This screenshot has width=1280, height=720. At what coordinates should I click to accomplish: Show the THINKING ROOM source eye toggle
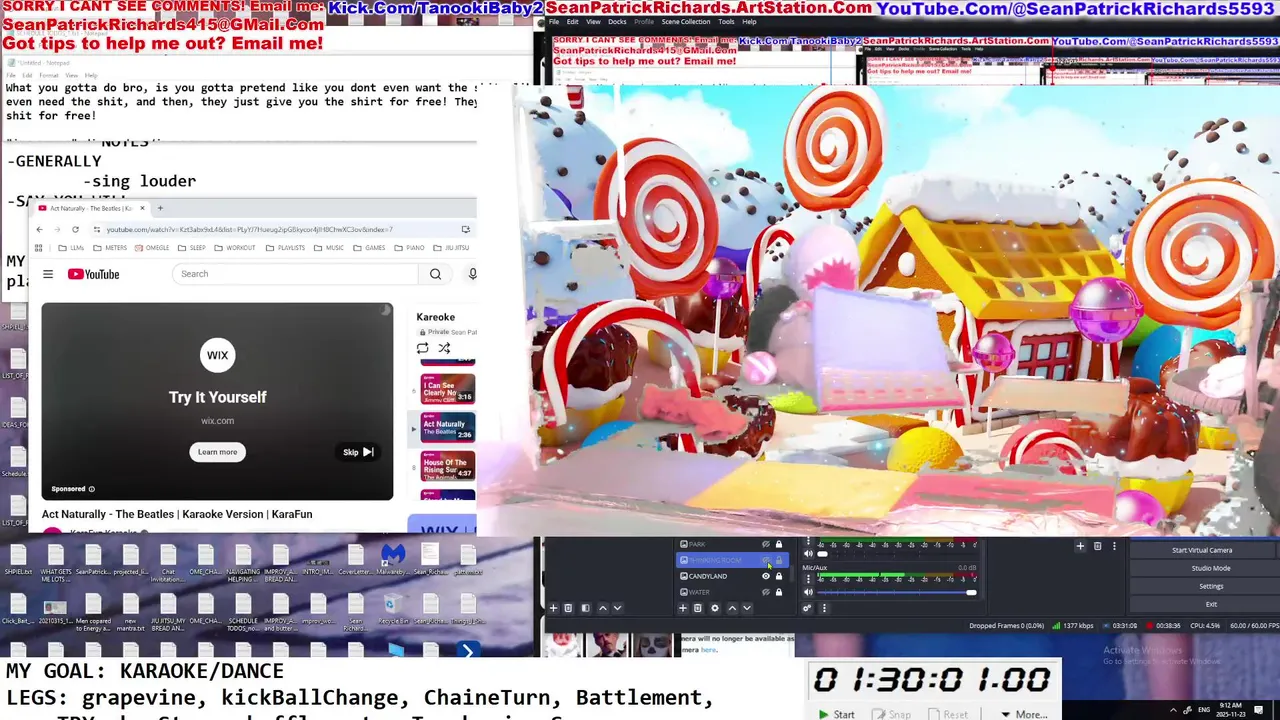tap(766, 560)
